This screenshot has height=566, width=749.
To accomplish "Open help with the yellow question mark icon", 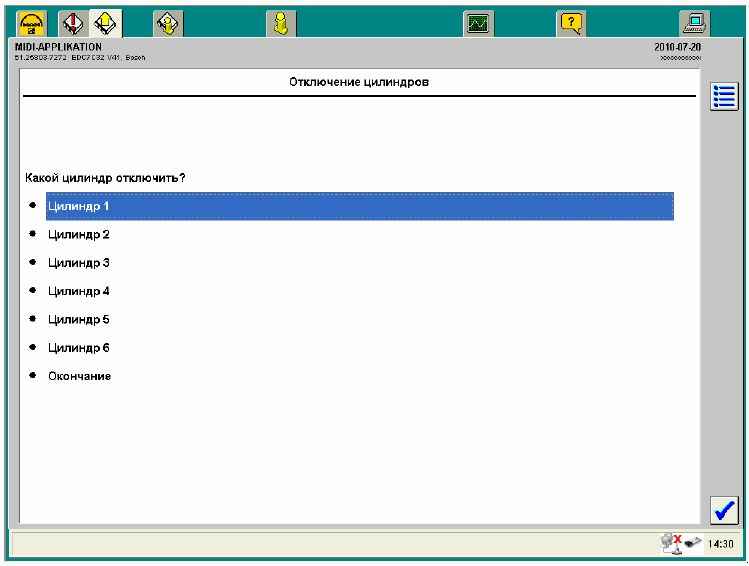I will point(572,21).
